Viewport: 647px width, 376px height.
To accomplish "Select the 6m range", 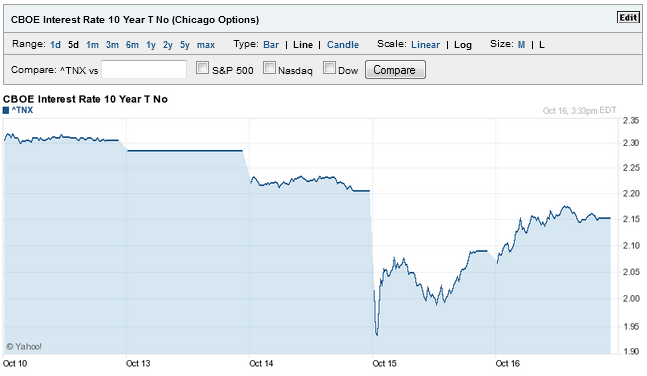I will coord(132,45).
